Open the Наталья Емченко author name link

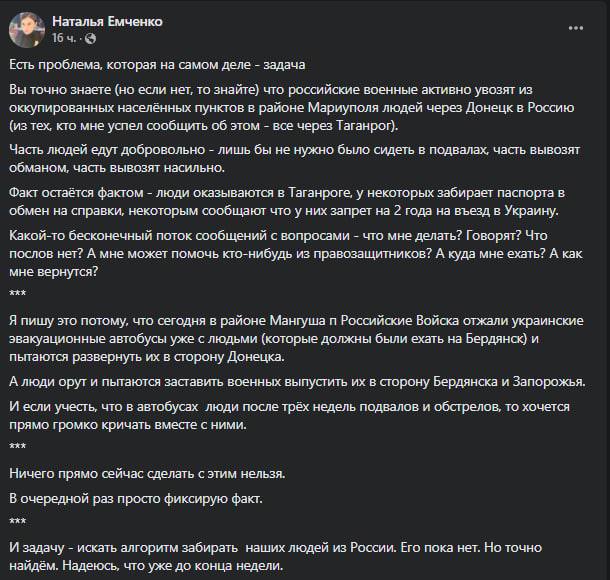107,21
